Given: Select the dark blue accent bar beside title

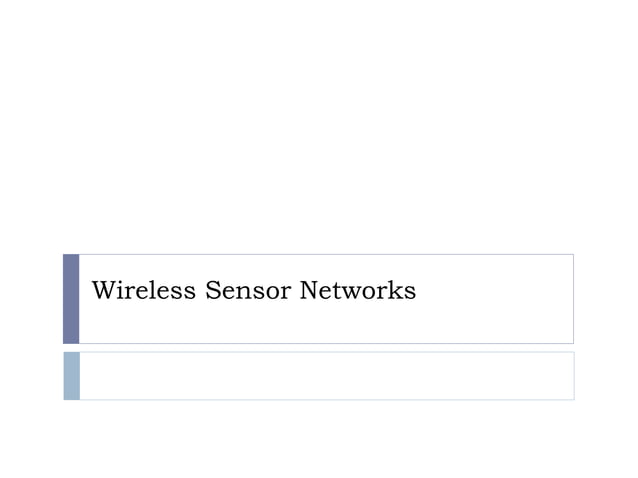Looking at the screenshot, I should [71, 298].
